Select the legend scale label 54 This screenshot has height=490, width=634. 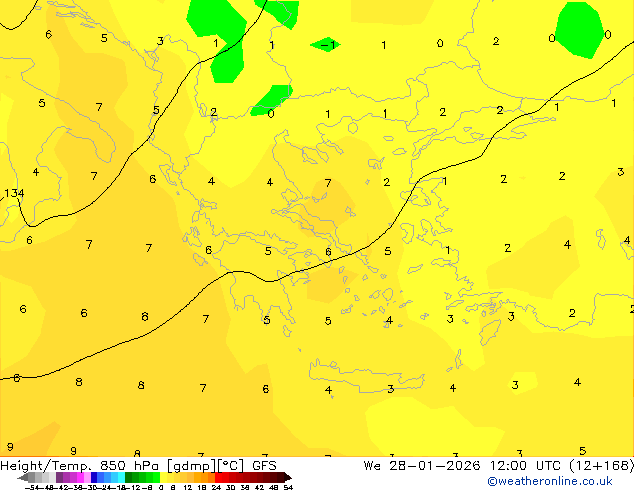(288, 487)
